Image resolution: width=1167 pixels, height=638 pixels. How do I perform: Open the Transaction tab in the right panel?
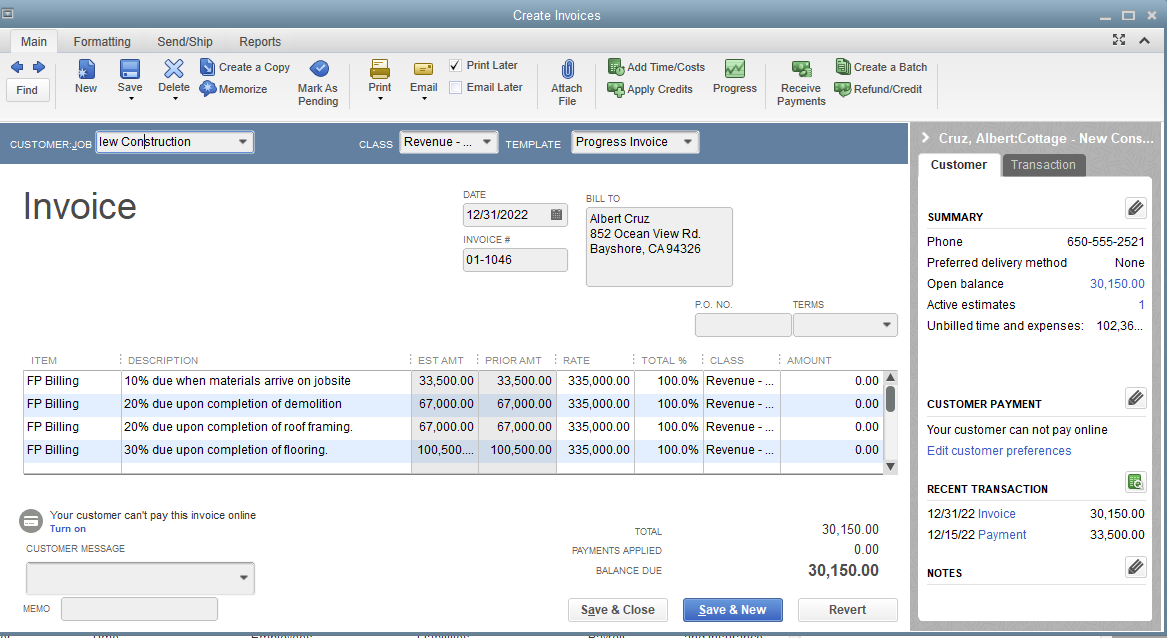1043,165
